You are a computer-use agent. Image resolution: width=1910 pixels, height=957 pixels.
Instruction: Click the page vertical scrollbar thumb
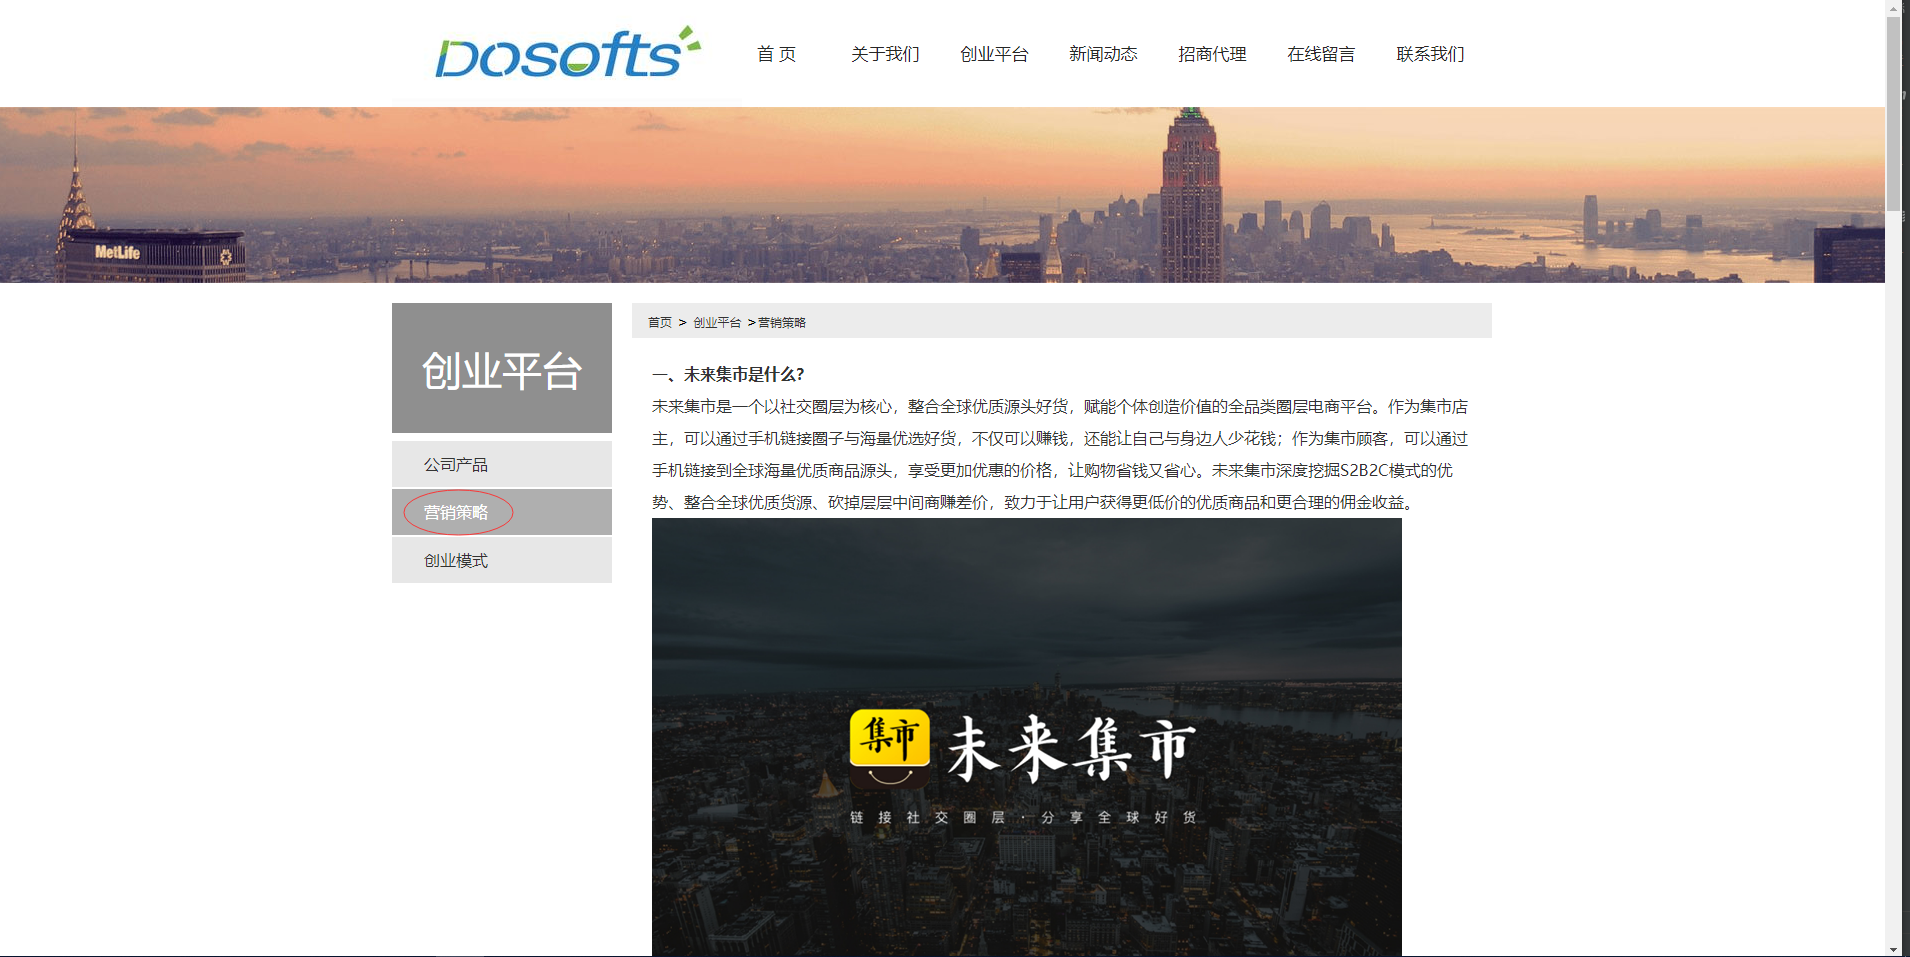click(1894, 113)
